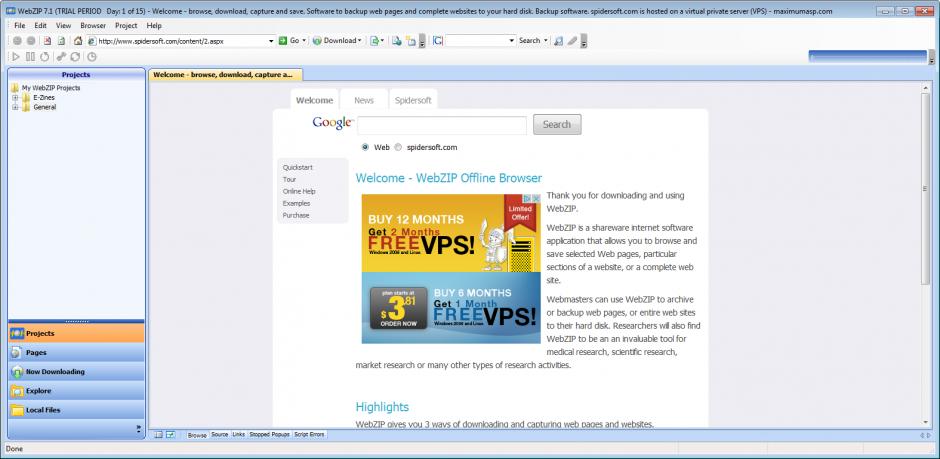Viewport: 940px width, 459px height.
Task: Open the Project menu
Action: 126,26
